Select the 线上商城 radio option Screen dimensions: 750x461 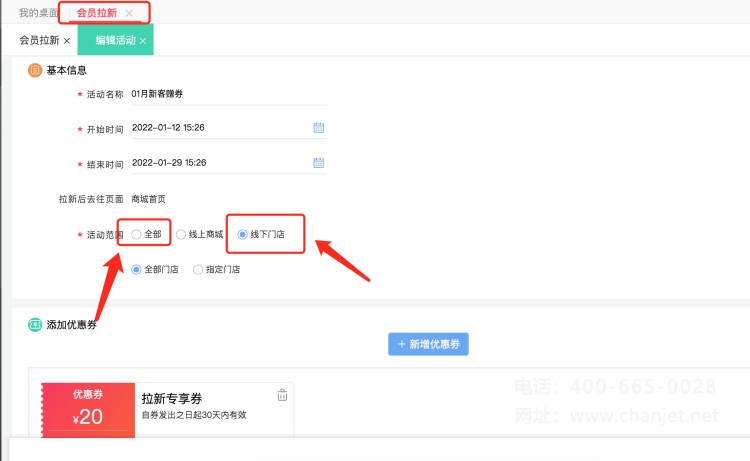[181, 234]
